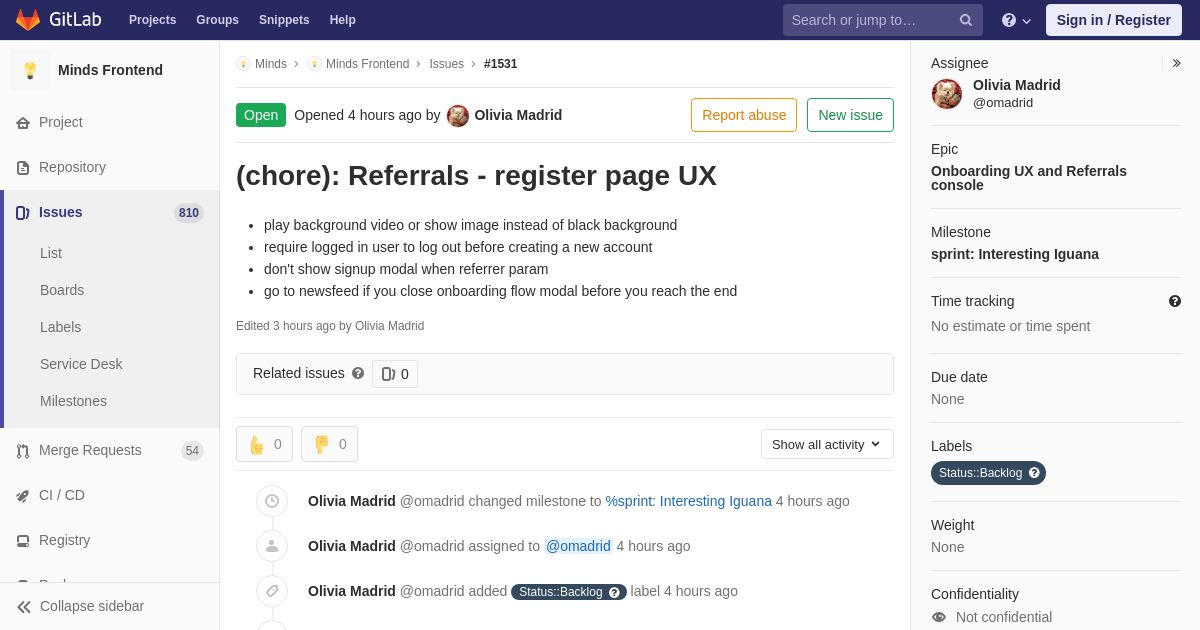Collapse the right sidebar chevron
This screenshot has height=630, width=1200.
coord(1176,63)
